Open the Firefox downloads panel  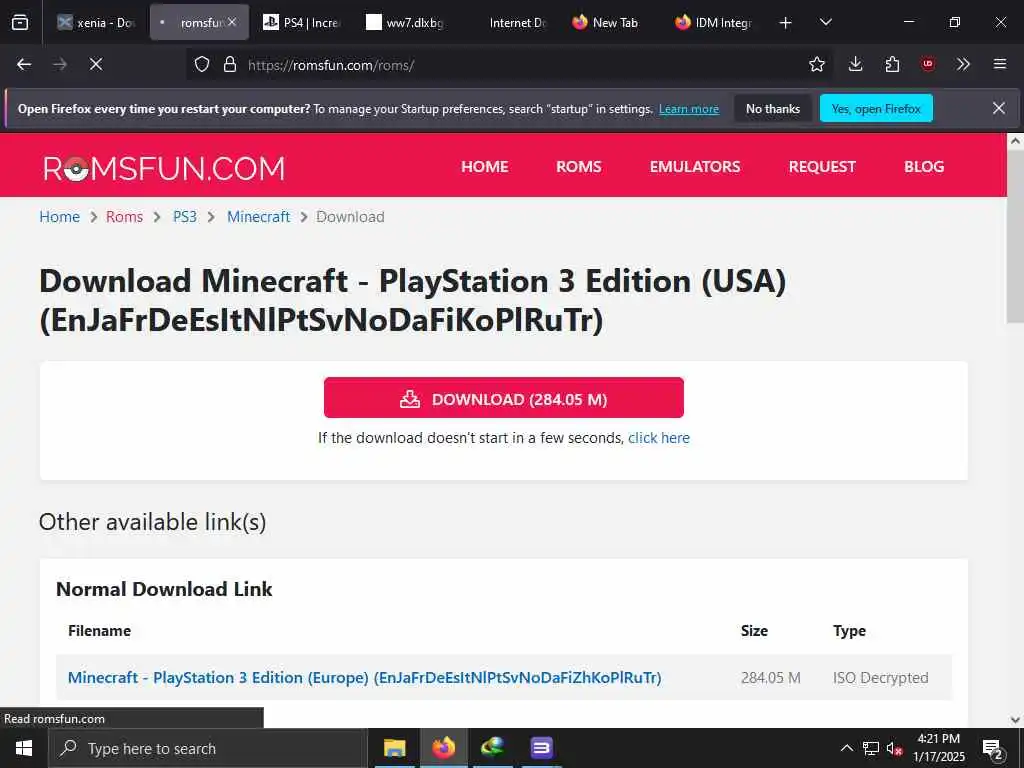[x=856, y=64]
